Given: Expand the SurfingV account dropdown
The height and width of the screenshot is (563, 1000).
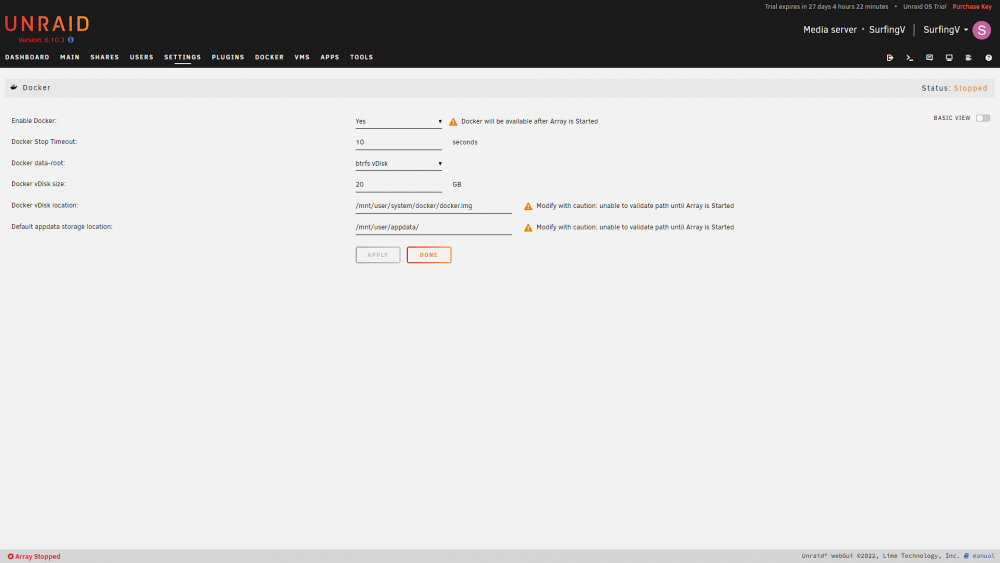Looking at the screenshot, I should point(946,30).
